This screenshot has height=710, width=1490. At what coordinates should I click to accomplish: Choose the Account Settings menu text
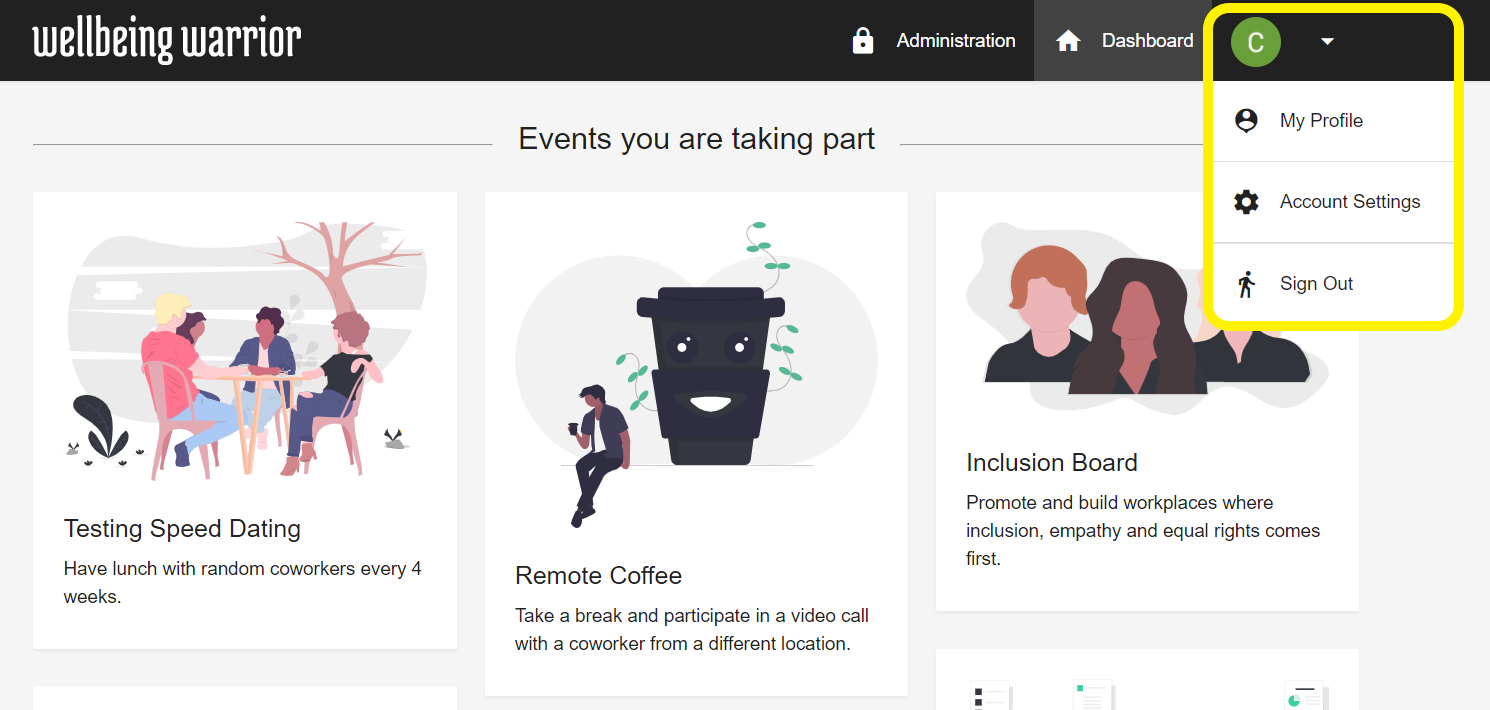pyautogui.click(x=1349, y=202)
